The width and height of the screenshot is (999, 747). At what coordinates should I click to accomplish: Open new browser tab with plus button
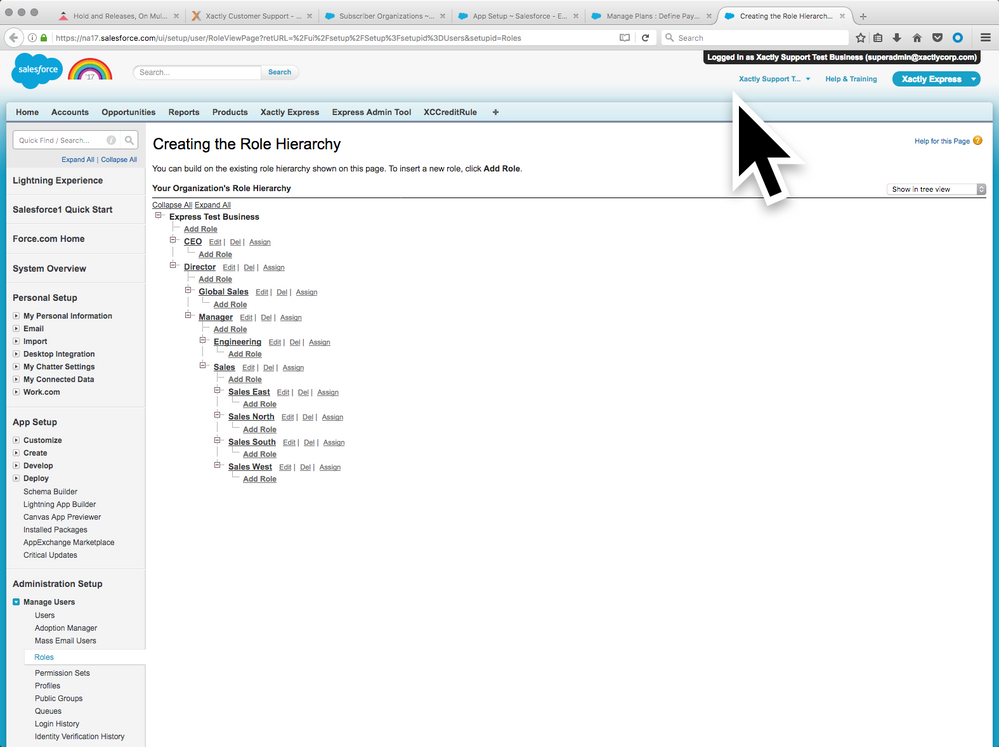[863, 16]
